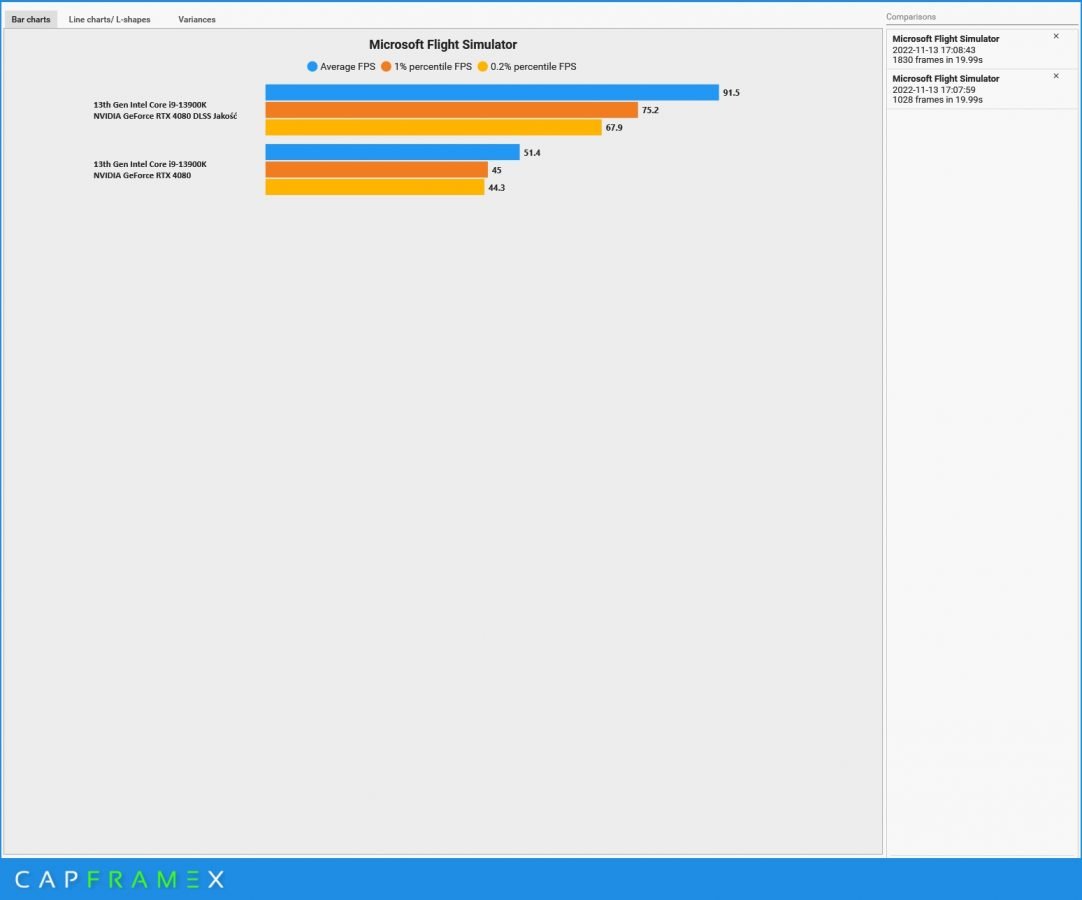Toggle the 0.2% percentile FPS legend entry
The width and height of the screenshot is (1082, 900).
pos(526,67)
